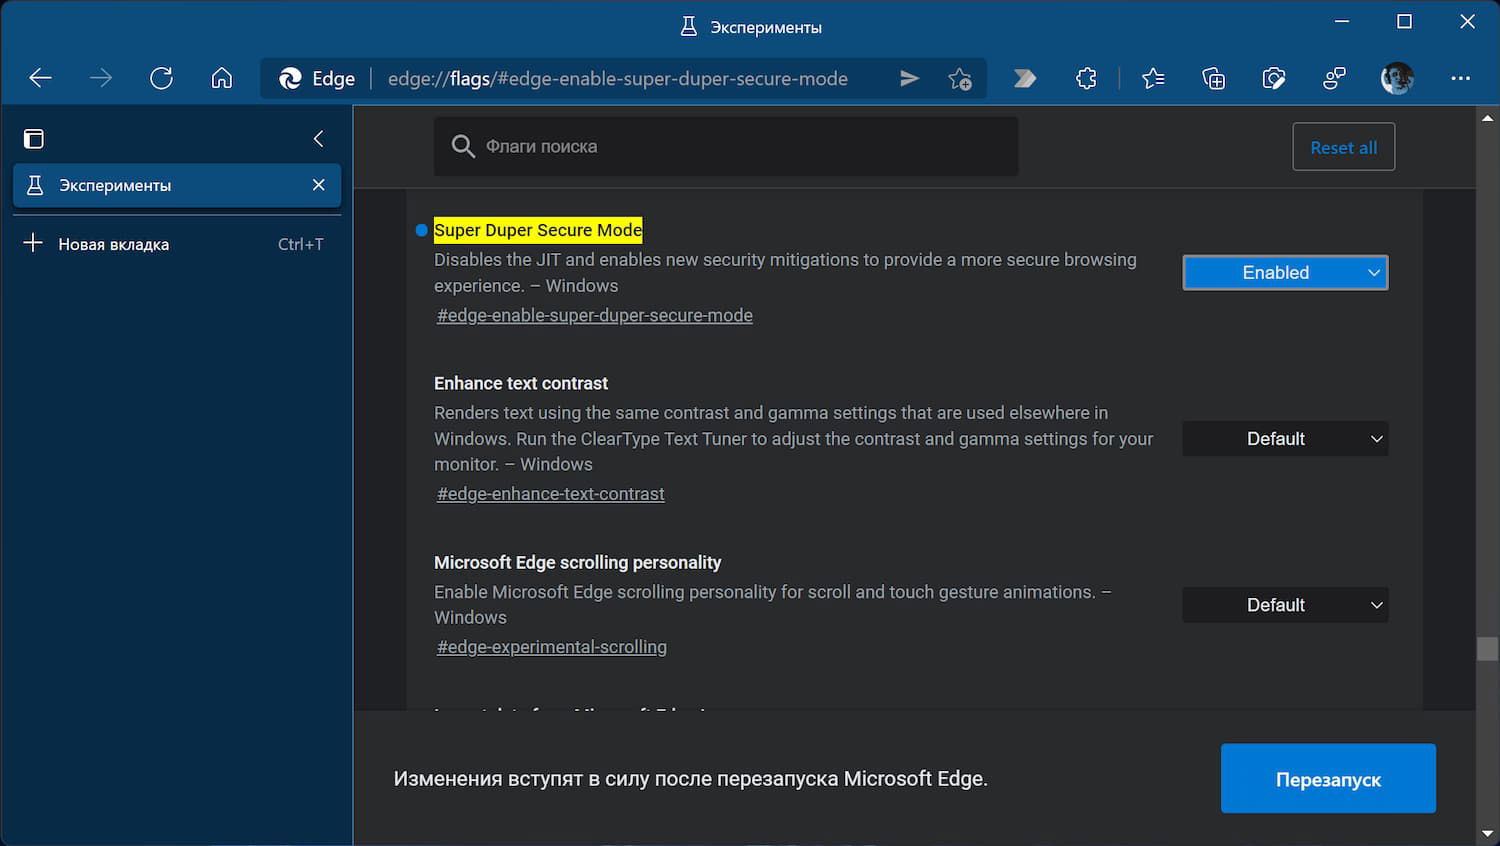The width and height of the screenshot is (1500, 846).
Task: Click the highlighted Super Duper Secure Mode title
Action: (538, 230)
